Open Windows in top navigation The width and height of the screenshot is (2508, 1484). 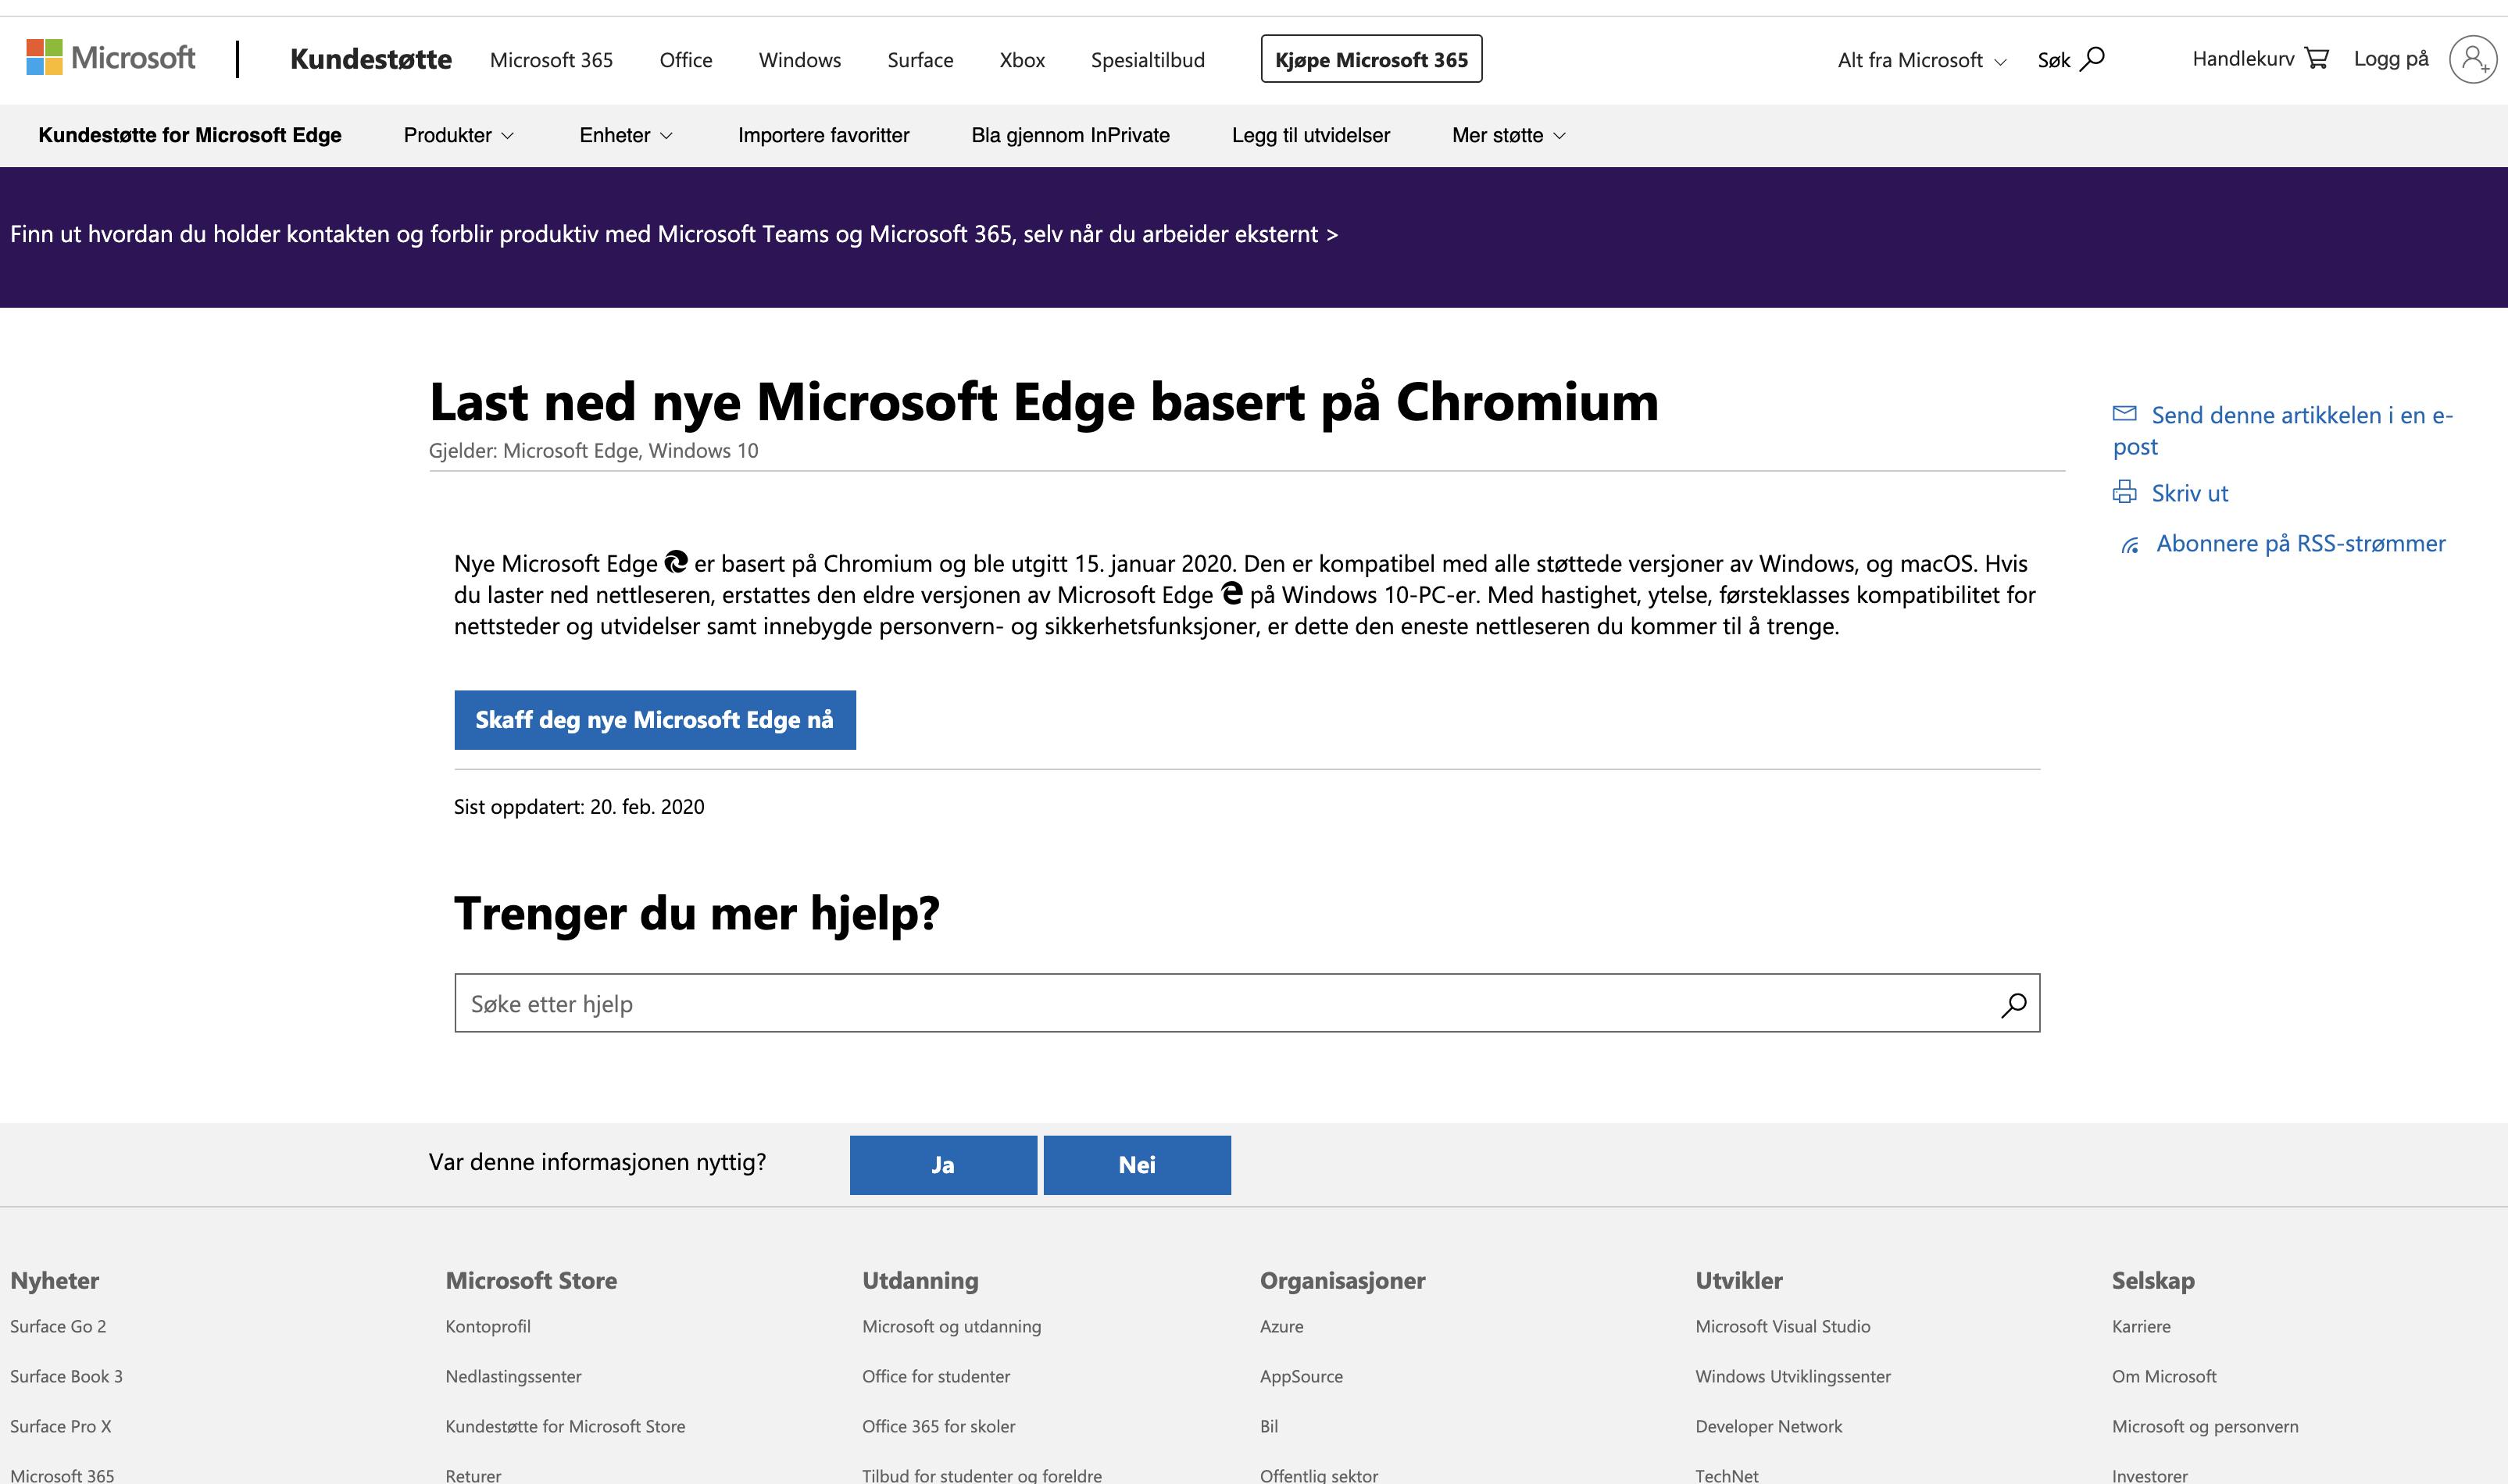click(x=800, y=60)
